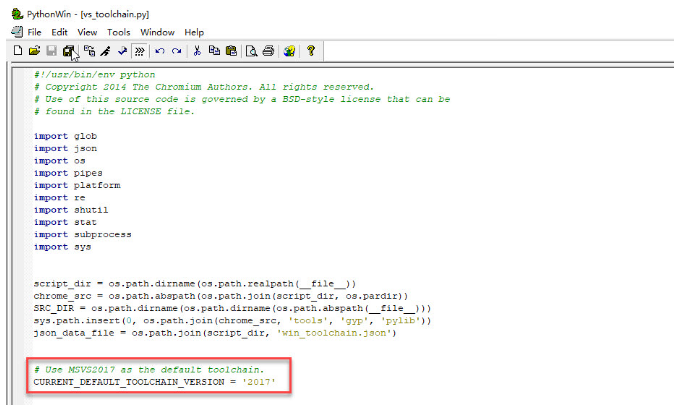This screenshot has width=678, height=409.
Task: Click the '#!/usr/bin/env python' shebang line
Action: pos(94,74)
